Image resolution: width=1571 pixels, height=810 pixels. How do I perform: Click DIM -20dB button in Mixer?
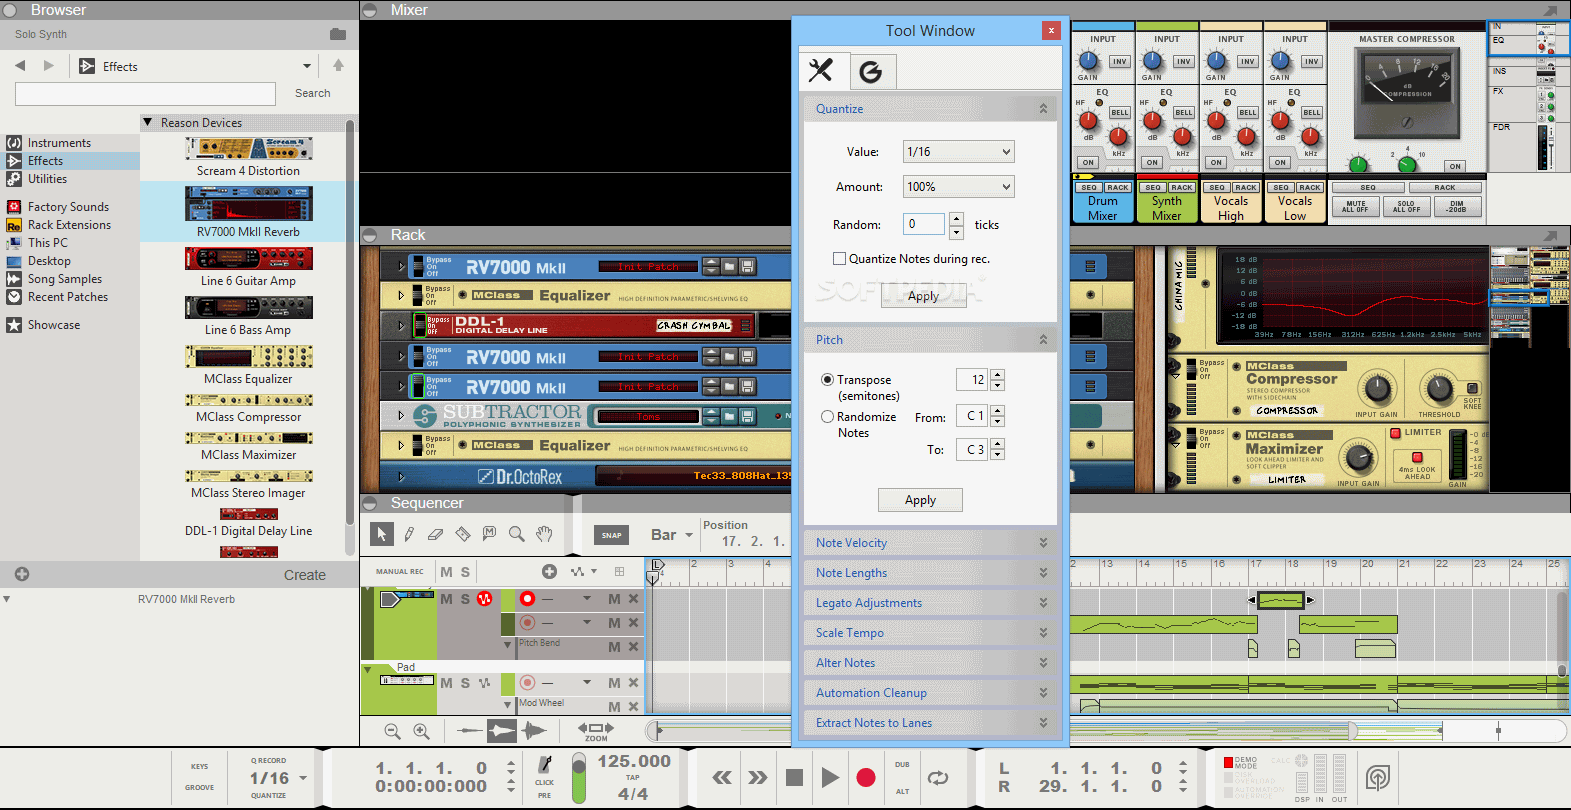pos(1457,207)
